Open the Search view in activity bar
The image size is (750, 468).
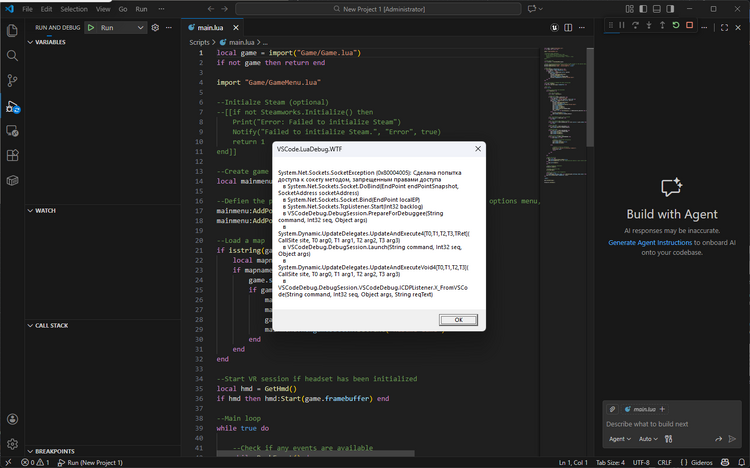tap(12, 56)
